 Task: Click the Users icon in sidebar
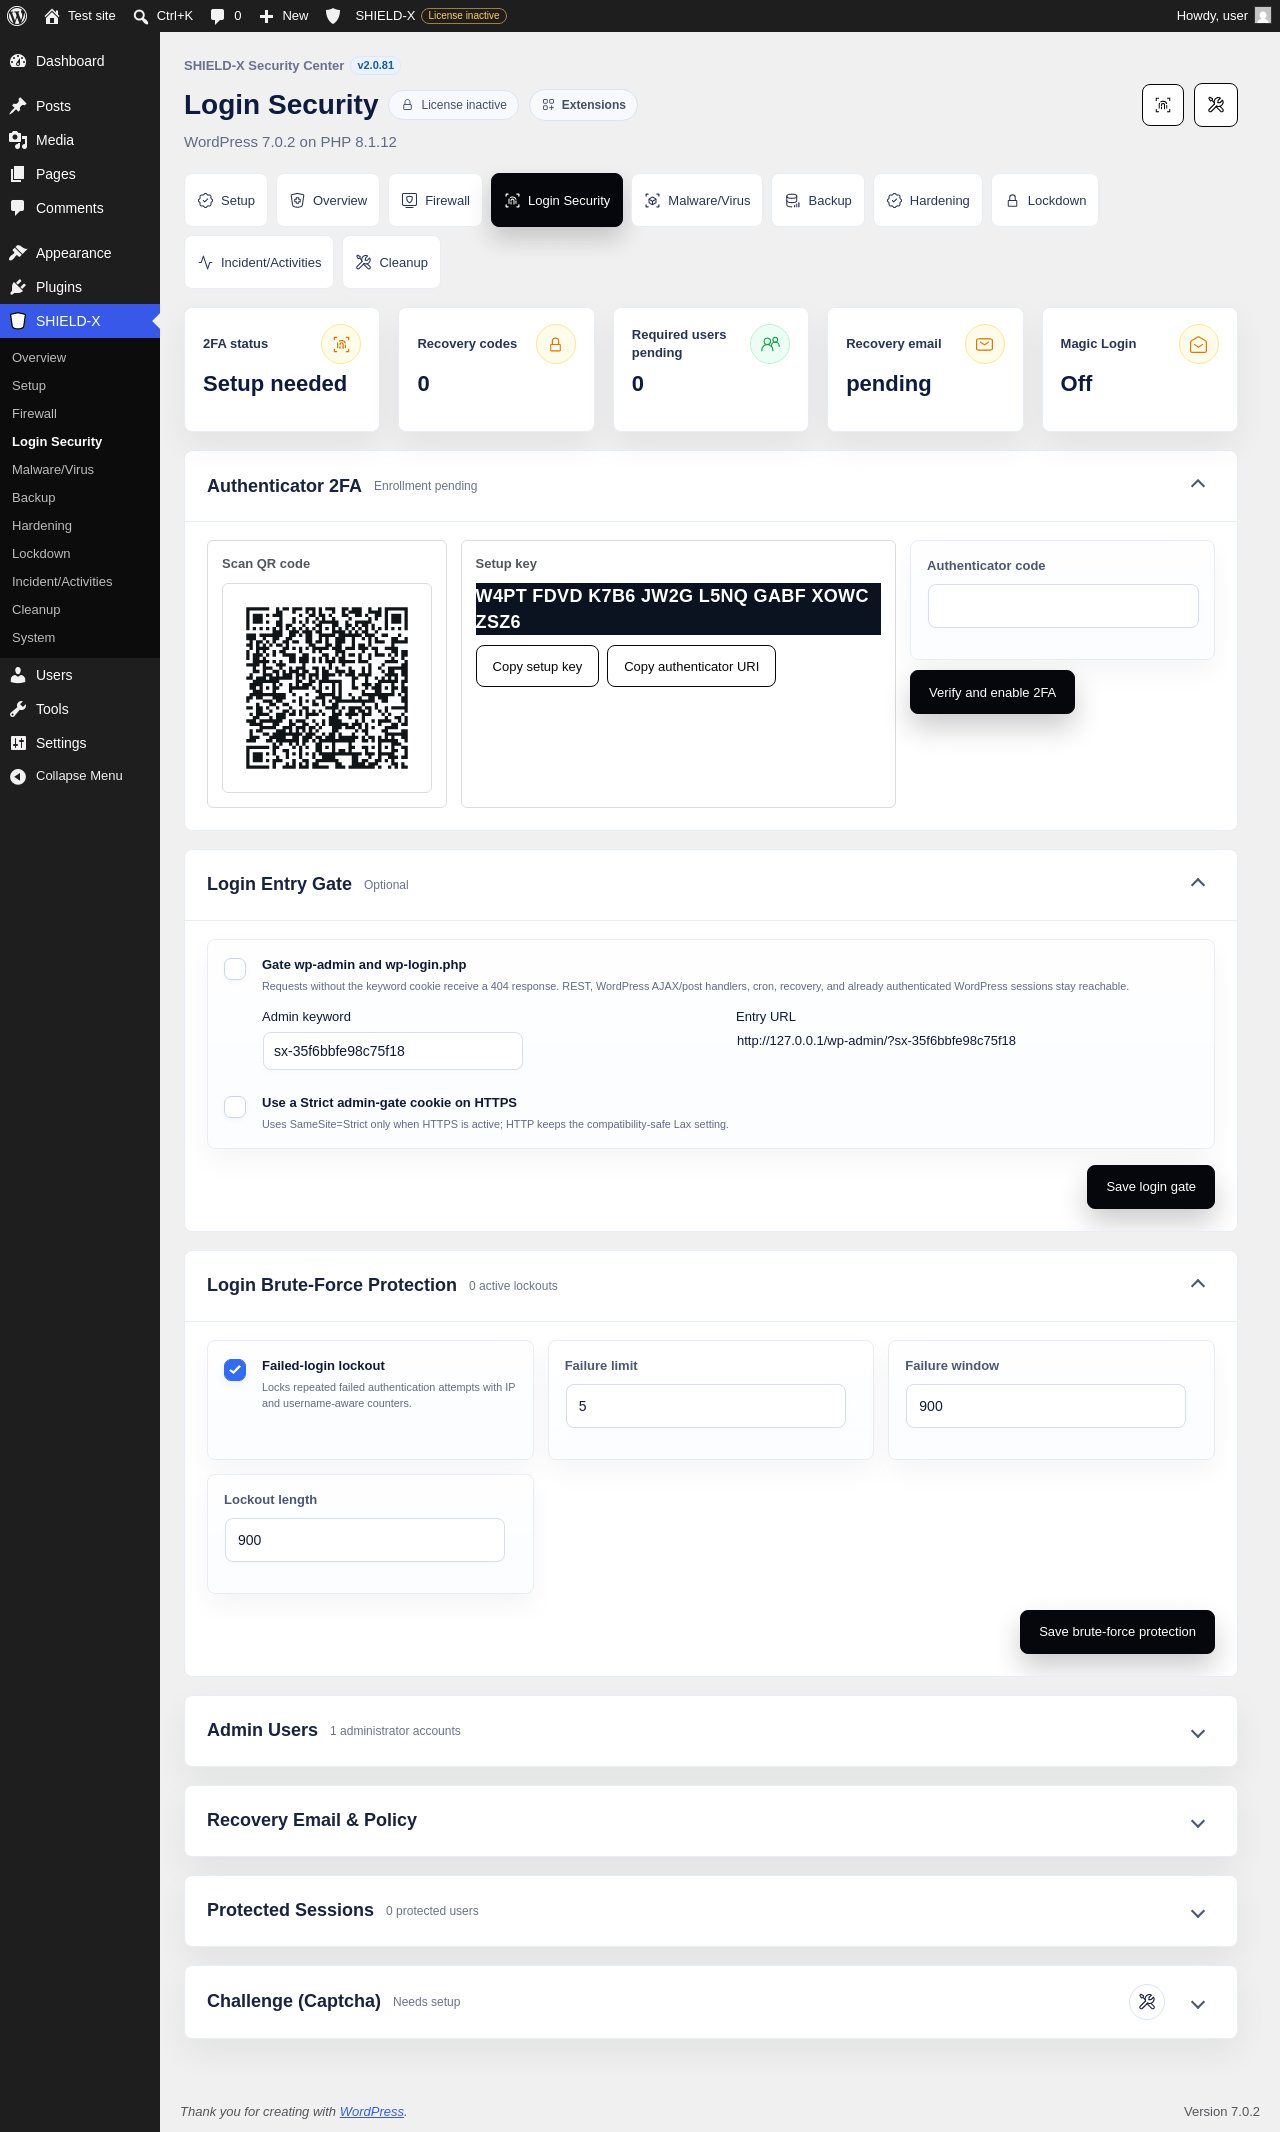[18, 675]
